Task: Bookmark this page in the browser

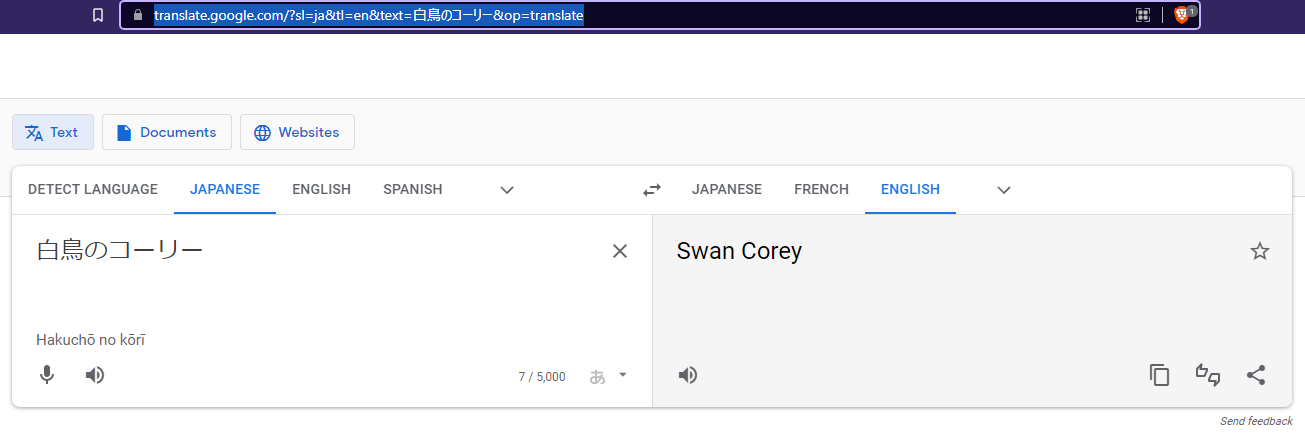Action: 98,15
